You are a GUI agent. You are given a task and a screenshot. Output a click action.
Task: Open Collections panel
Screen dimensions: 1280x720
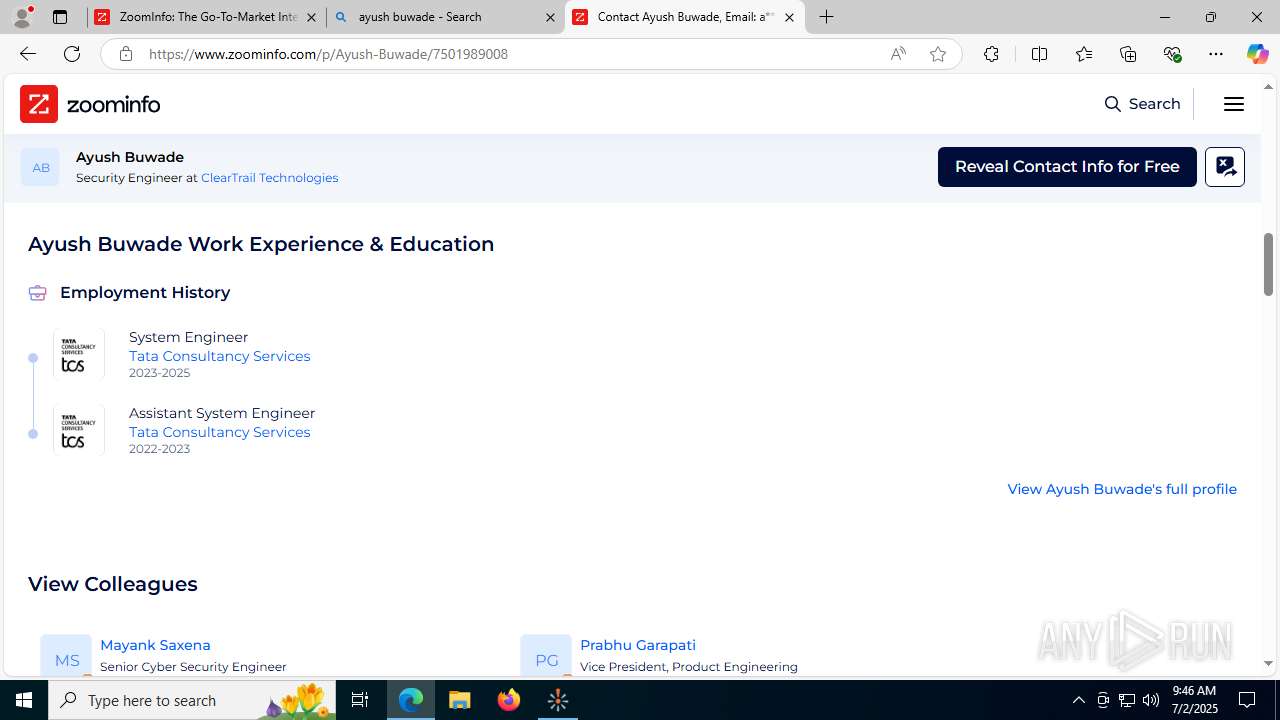[1128, 54]
